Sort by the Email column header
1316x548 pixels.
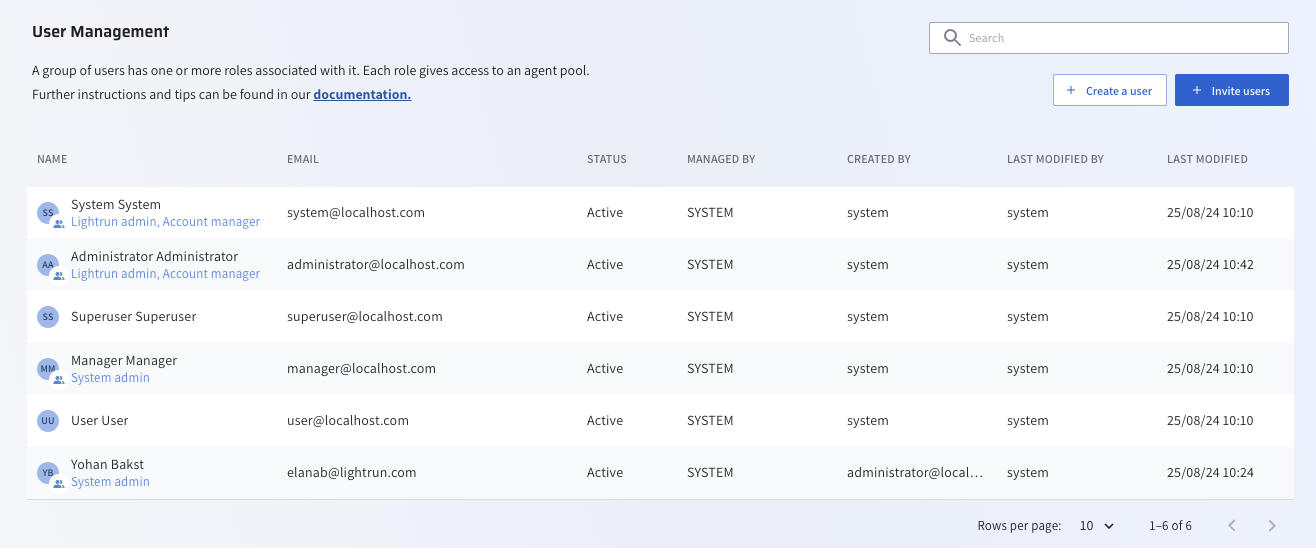point(302,159)
